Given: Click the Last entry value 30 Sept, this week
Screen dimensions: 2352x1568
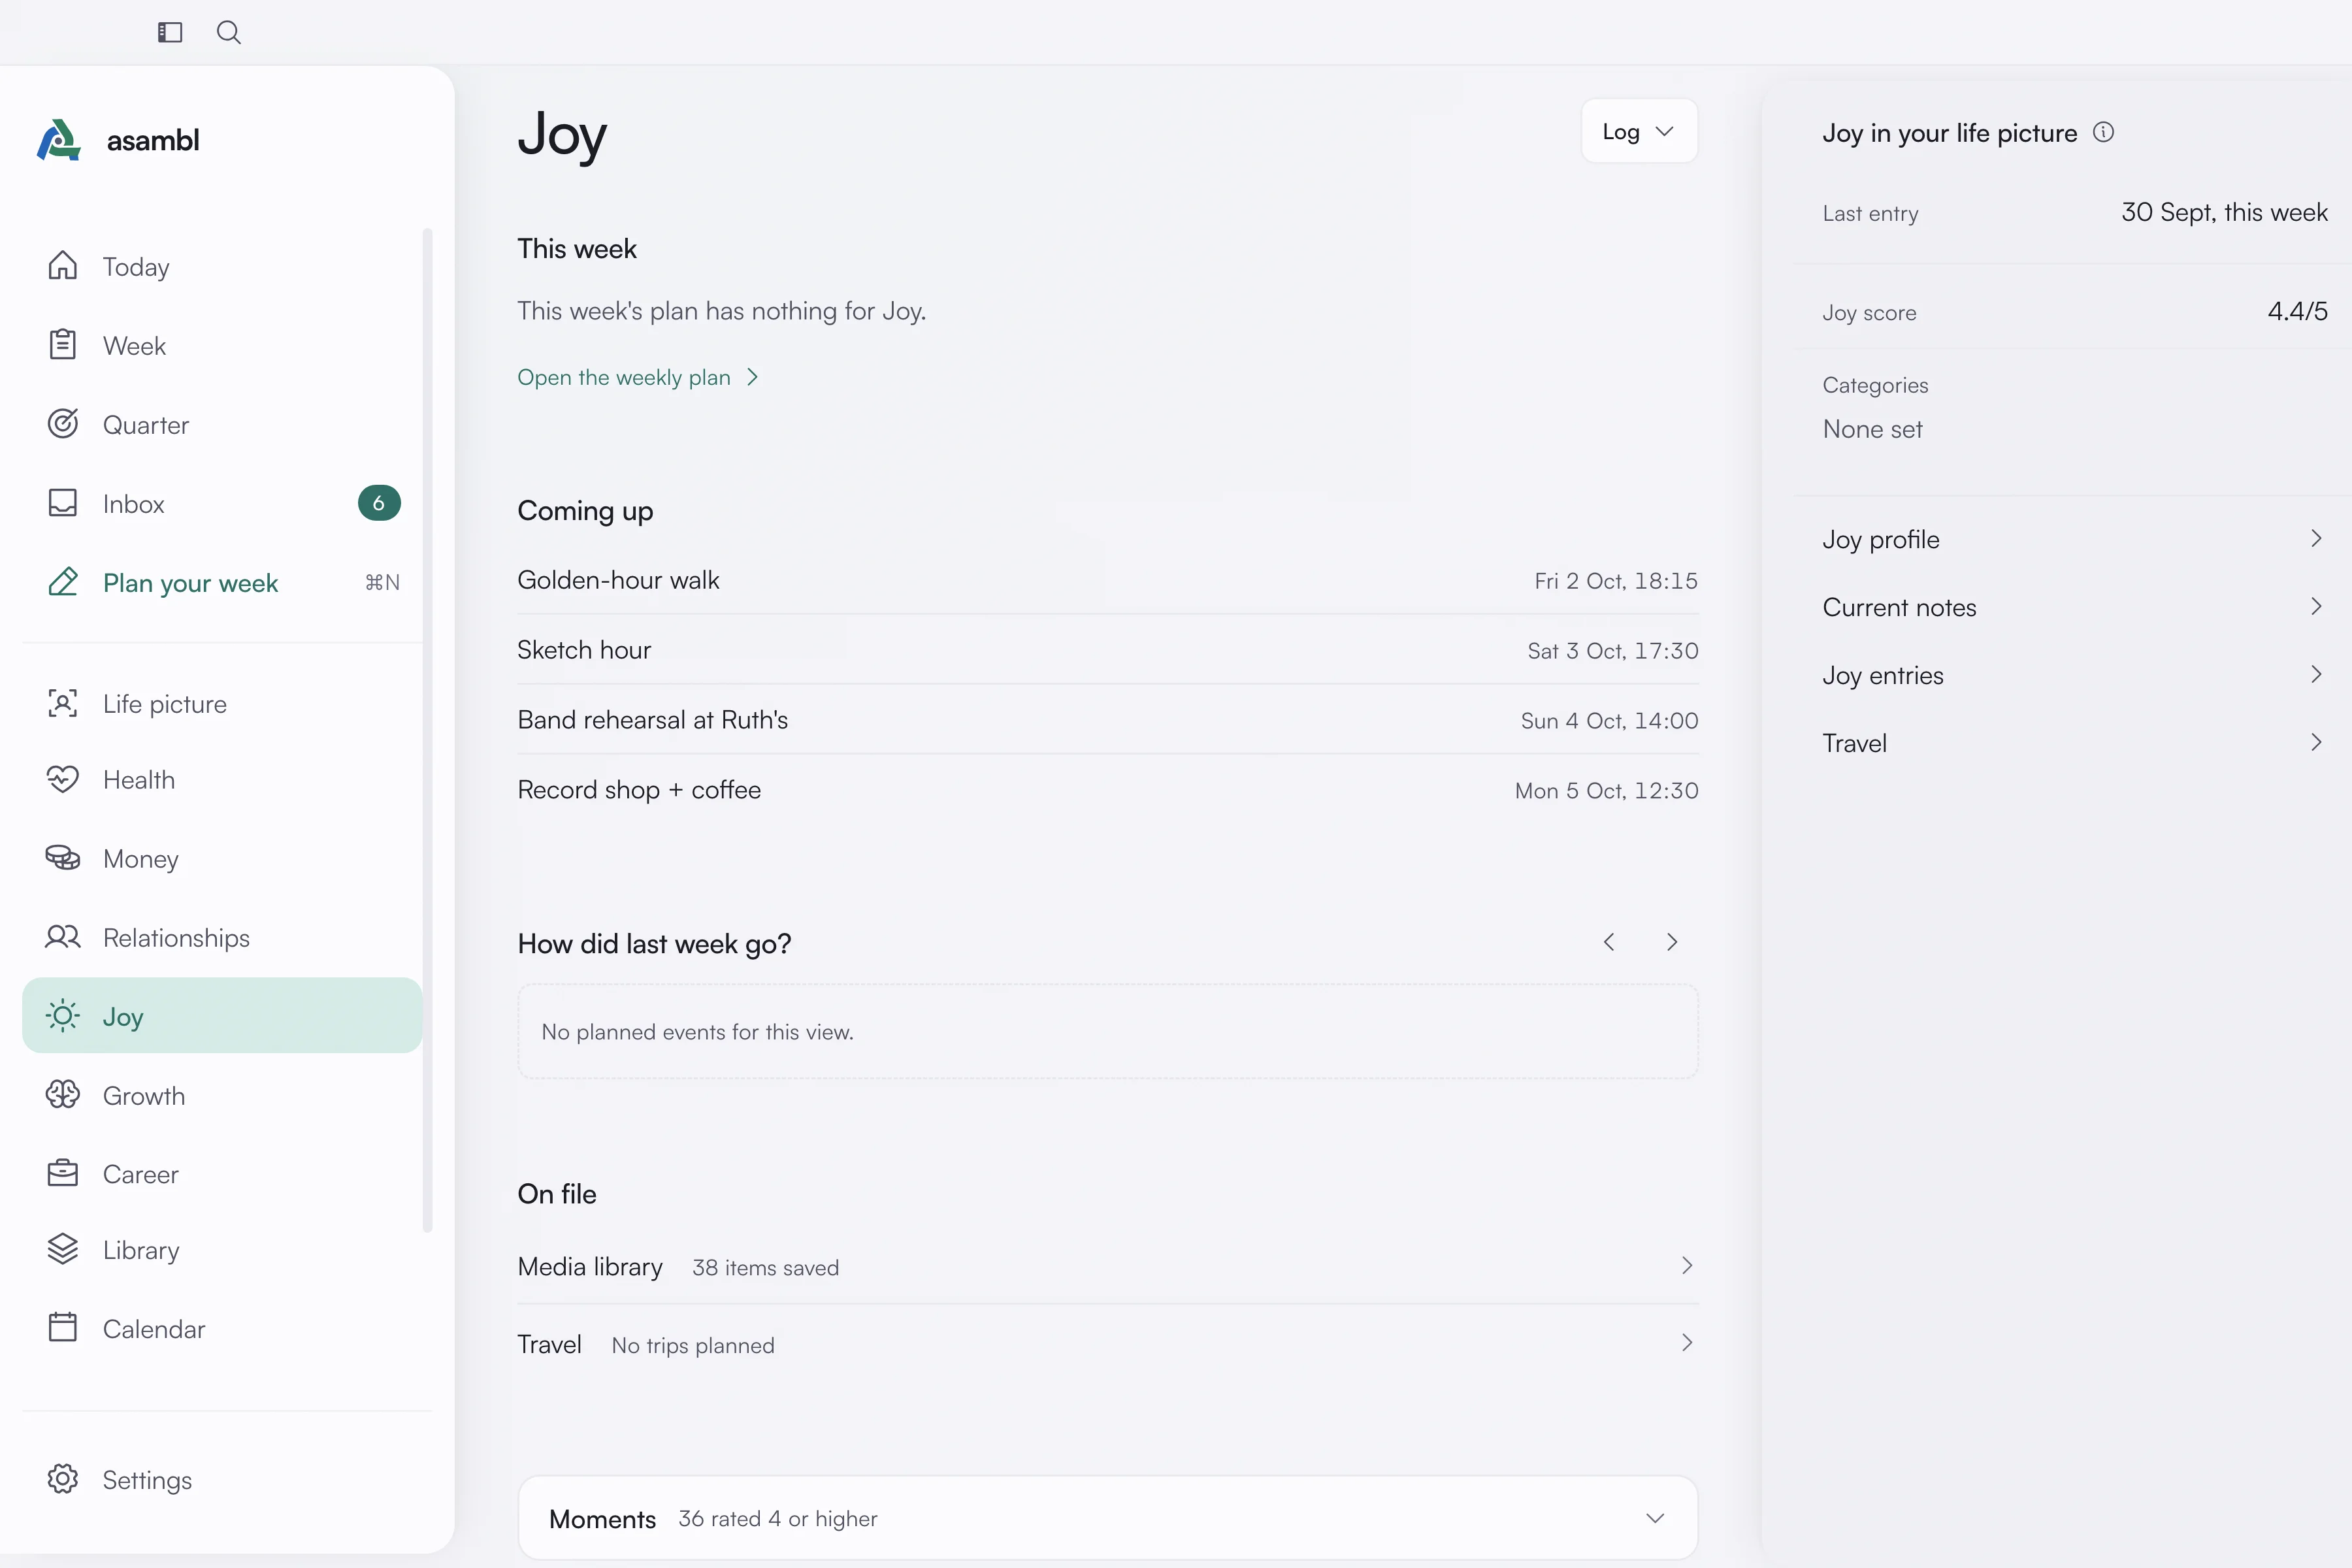Looking at the screenshot, I should pyautogui.click(x=2224, y=212).
